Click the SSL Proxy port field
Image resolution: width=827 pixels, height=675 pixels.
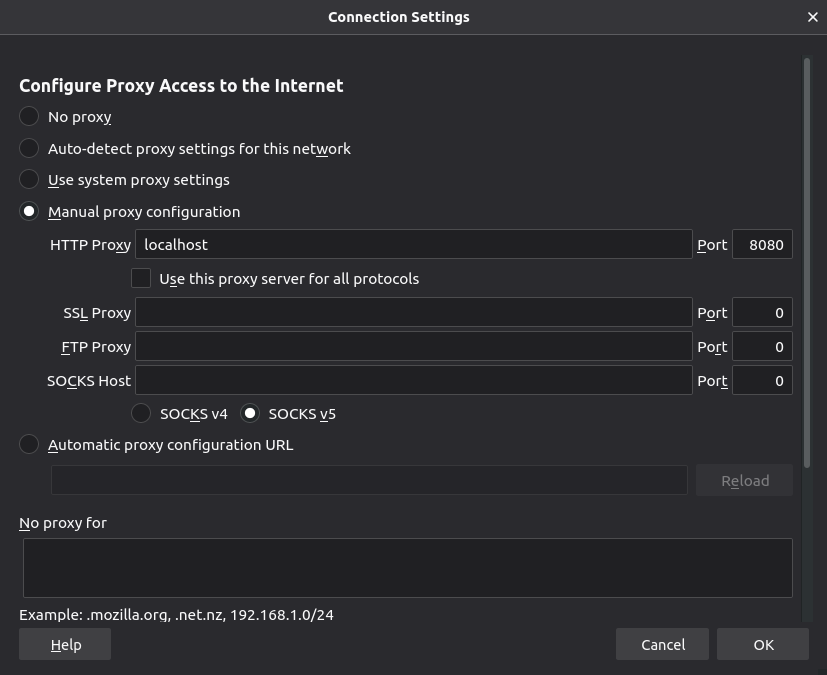click(x=762, y=313)
